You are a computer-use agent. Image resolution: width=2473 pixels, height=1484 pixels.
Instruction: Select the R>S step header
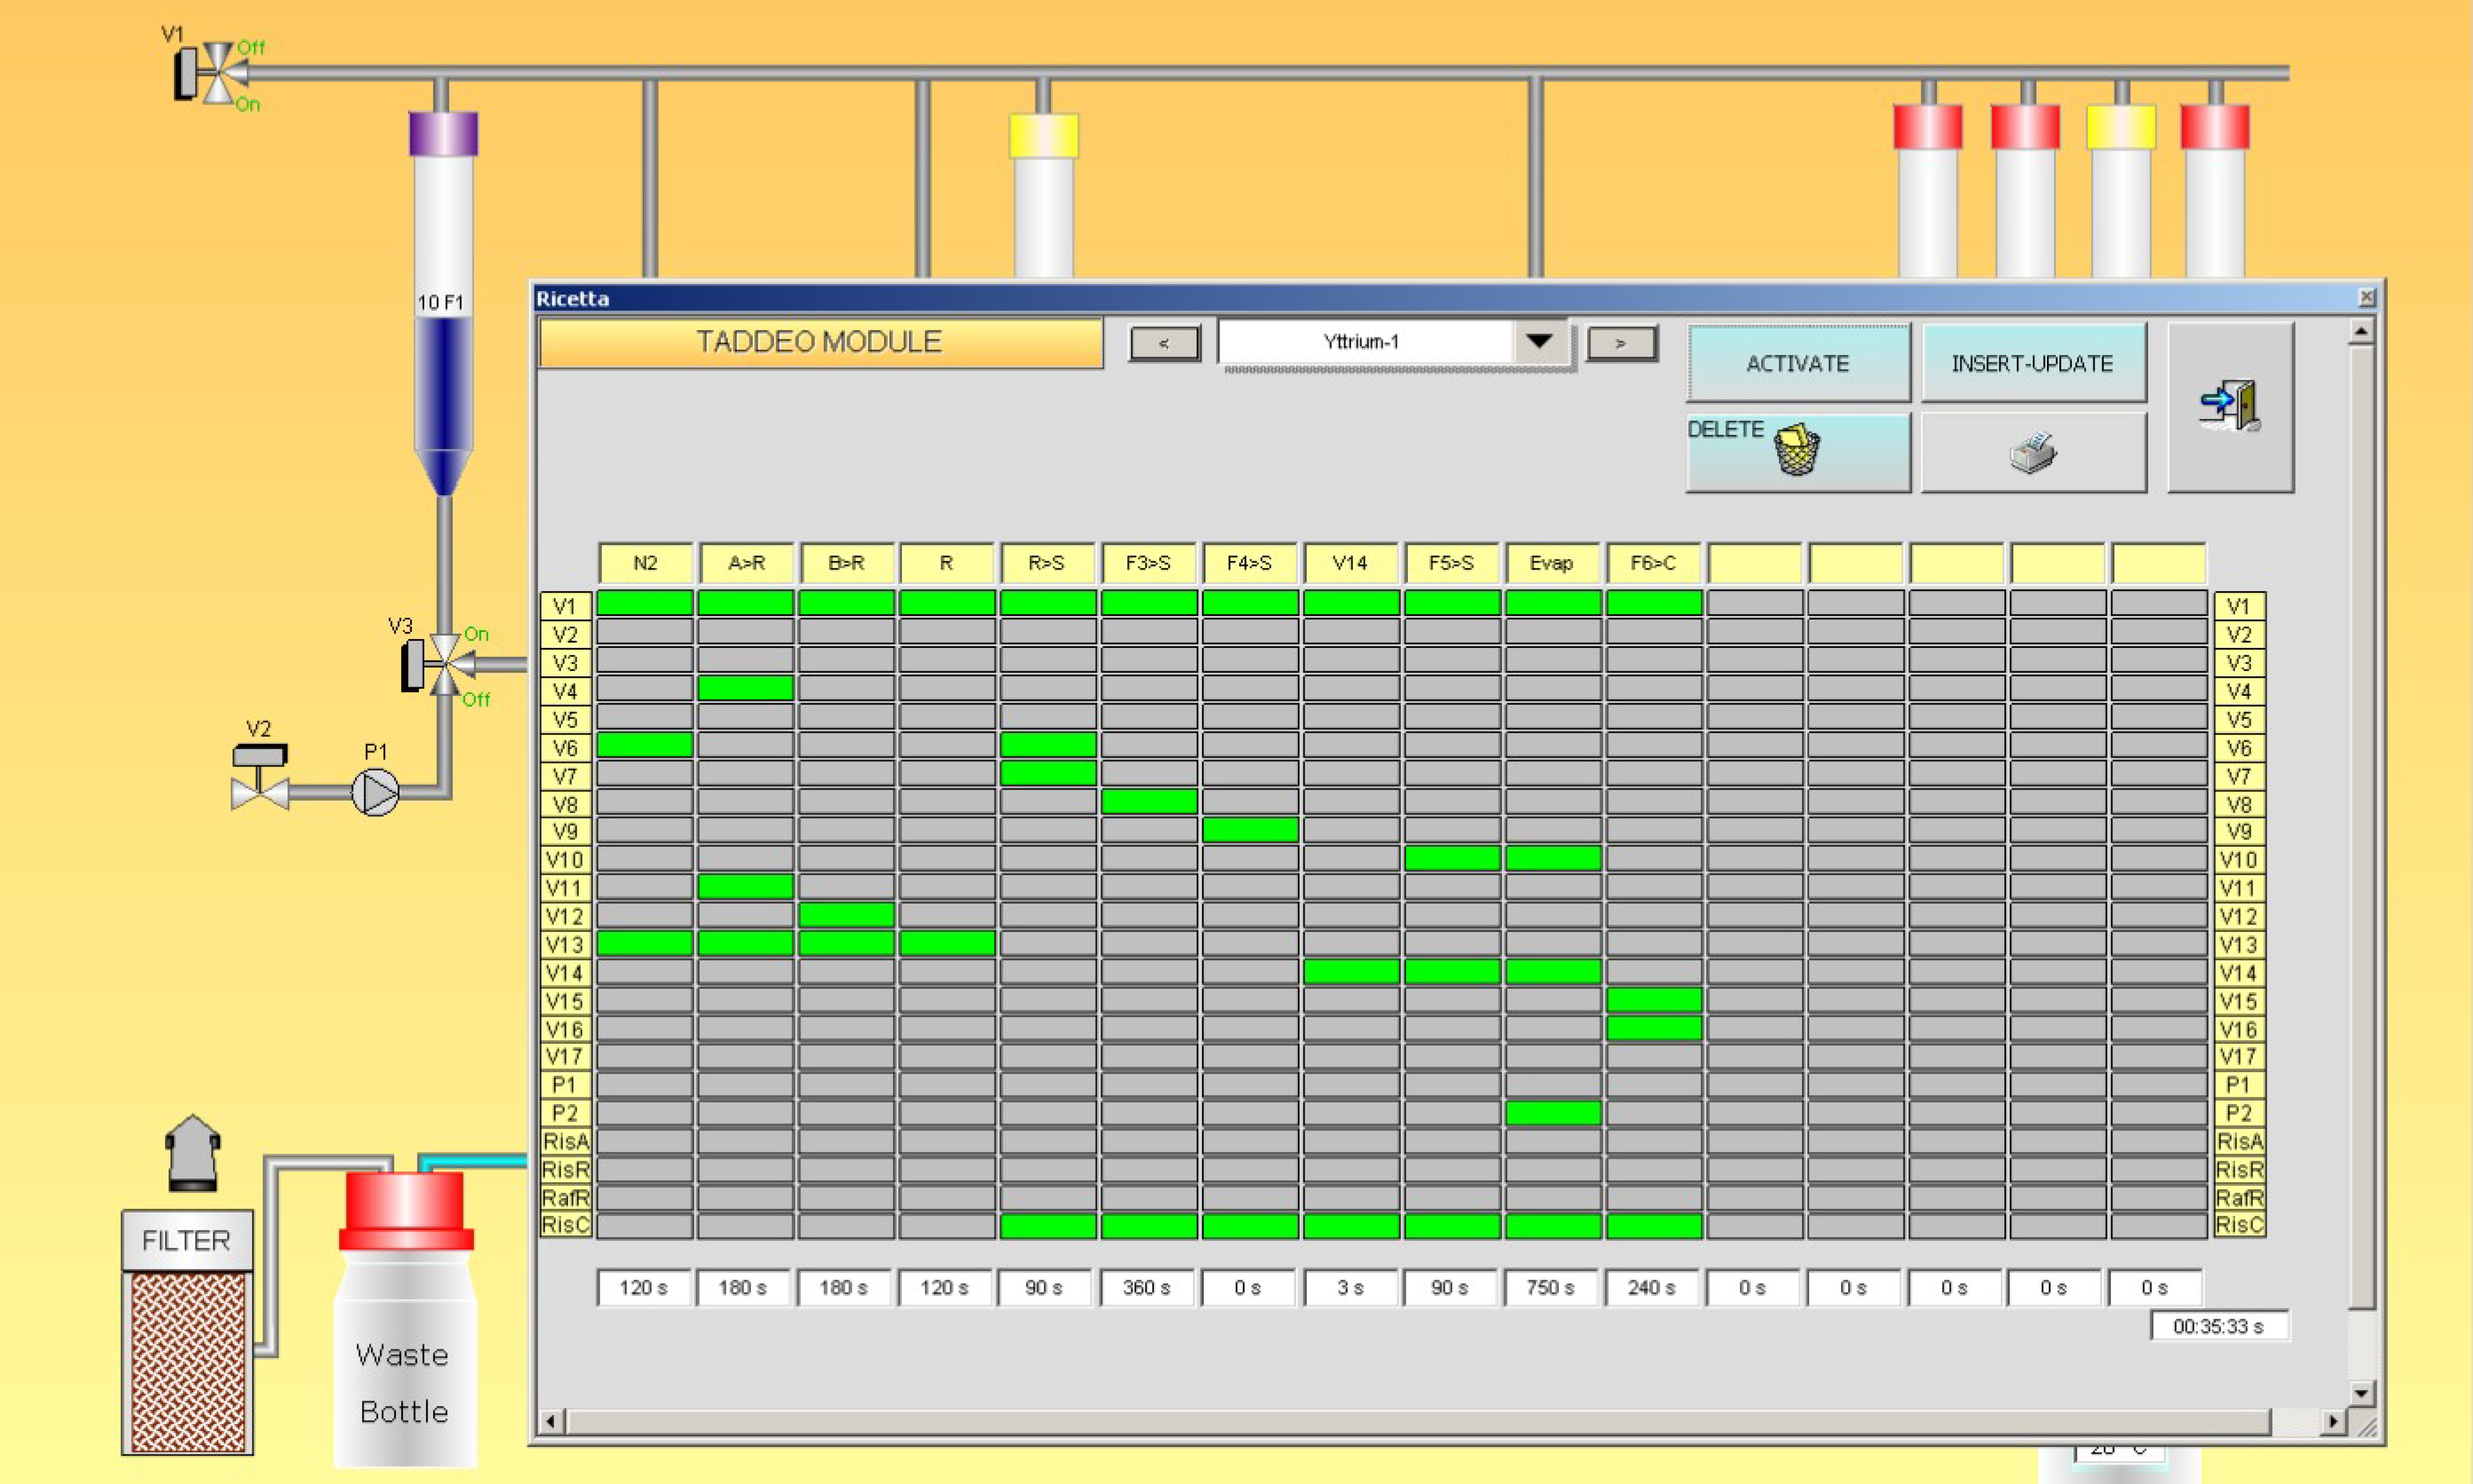1047,563
